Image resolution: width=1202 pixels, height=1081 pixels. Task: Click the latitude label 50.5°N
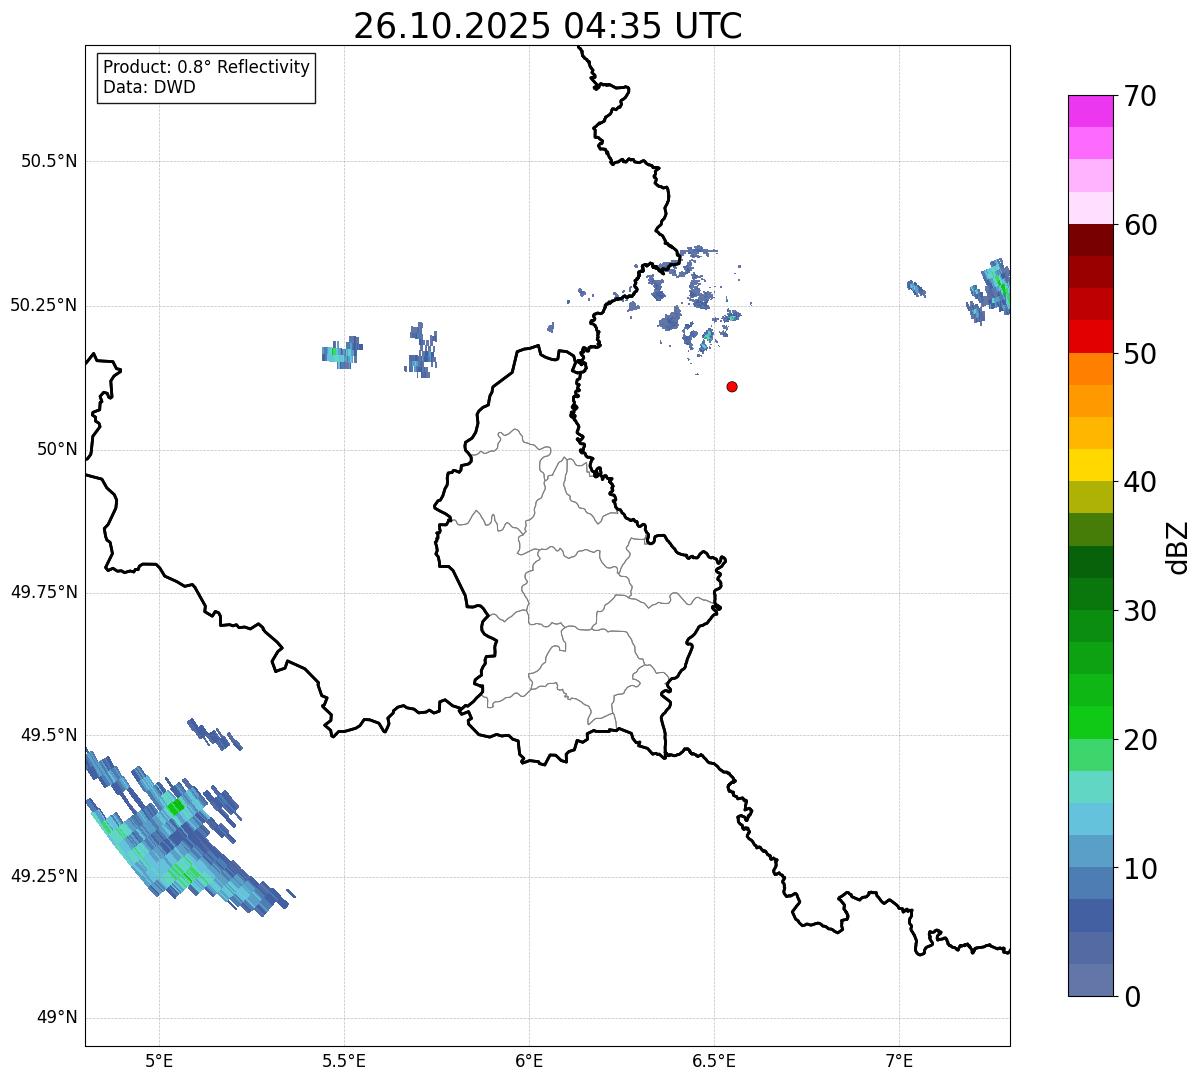click(49, 161)
